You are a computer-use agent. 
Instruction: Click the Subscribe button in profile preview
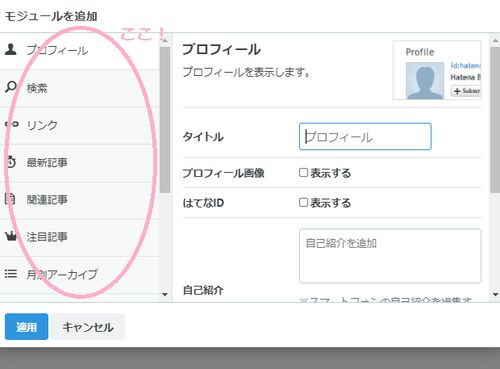click(466, 91)
